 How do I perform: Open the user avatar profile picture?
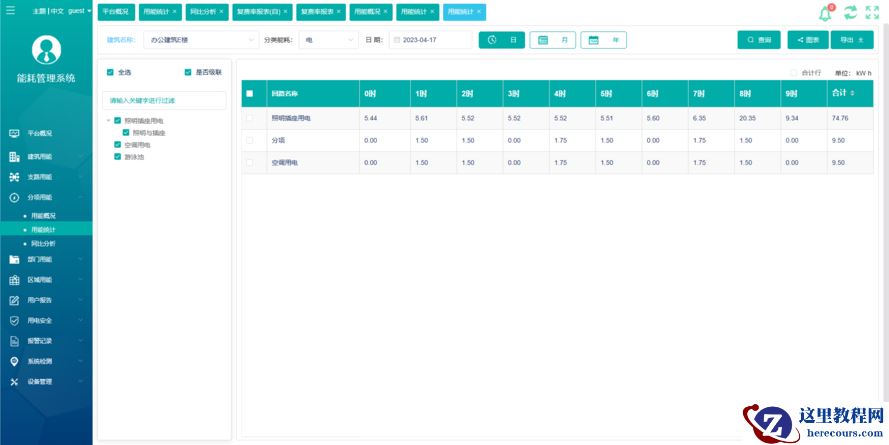click(x=46, y=49)
